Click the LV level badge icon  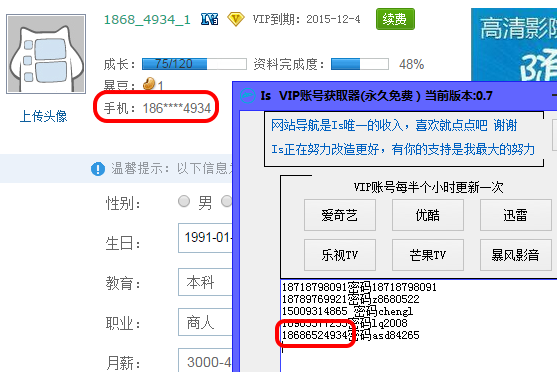click(210, 19)
